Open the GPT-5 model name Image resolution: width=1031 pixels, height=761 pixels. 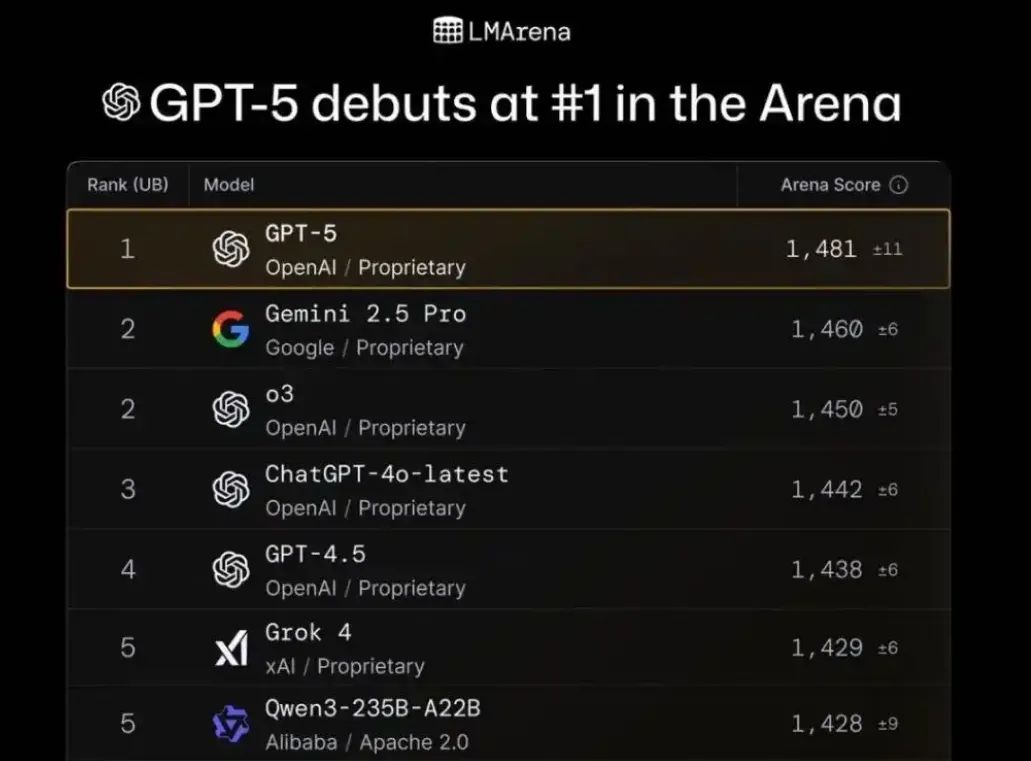[301, 234]
